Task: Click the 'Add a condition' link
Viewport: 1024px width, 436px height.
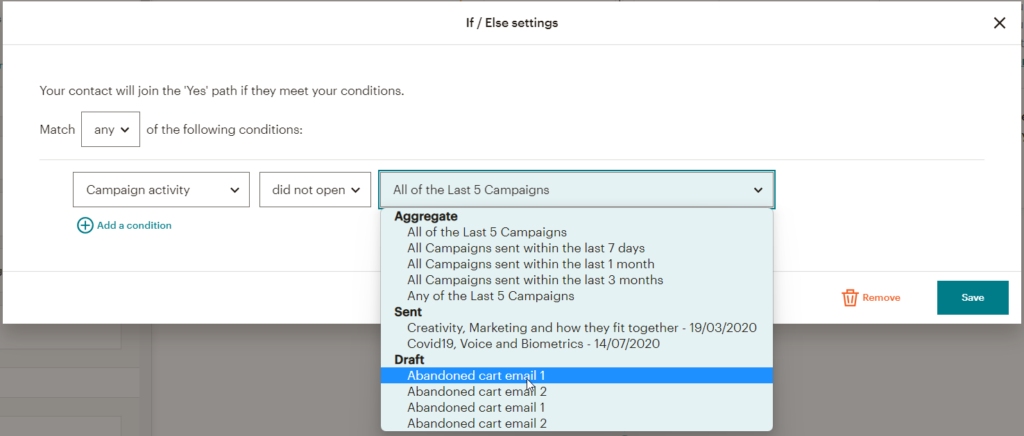Action: click(x=134, y=225)
